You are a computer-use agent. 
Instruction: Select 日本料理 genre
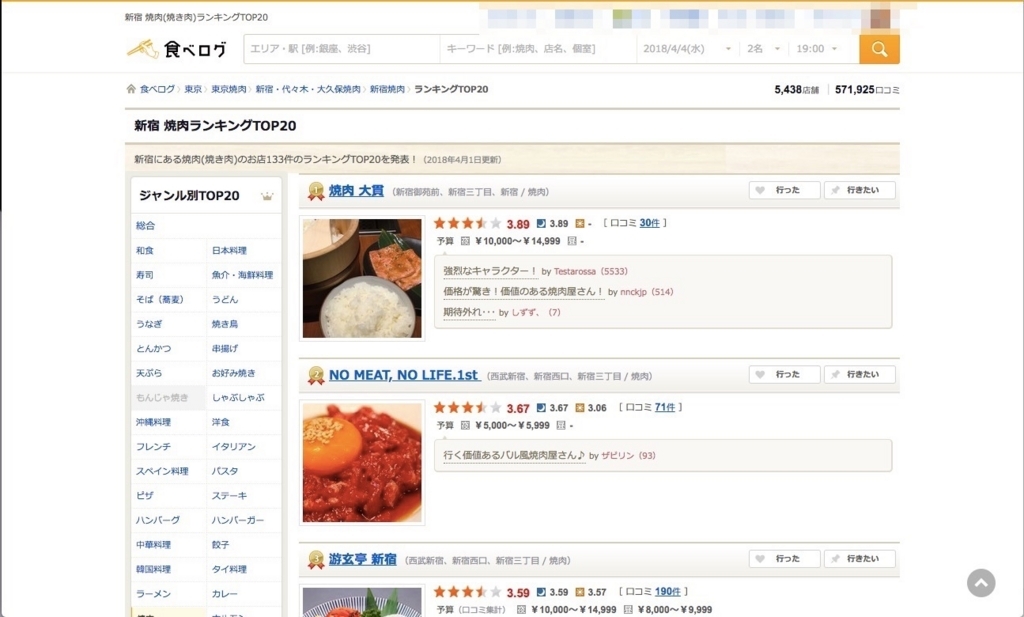click(x=229, y=251)
